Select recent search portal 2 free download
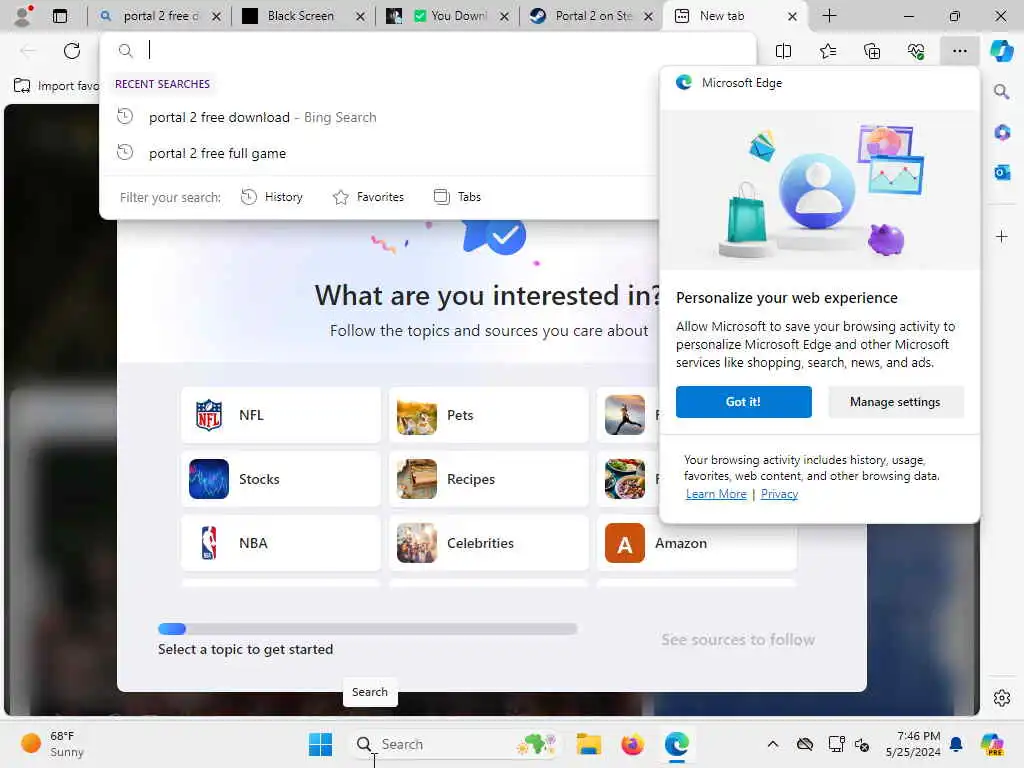Image resolution: width=1024 pixels, height=768 pixels. pos(379,118)
